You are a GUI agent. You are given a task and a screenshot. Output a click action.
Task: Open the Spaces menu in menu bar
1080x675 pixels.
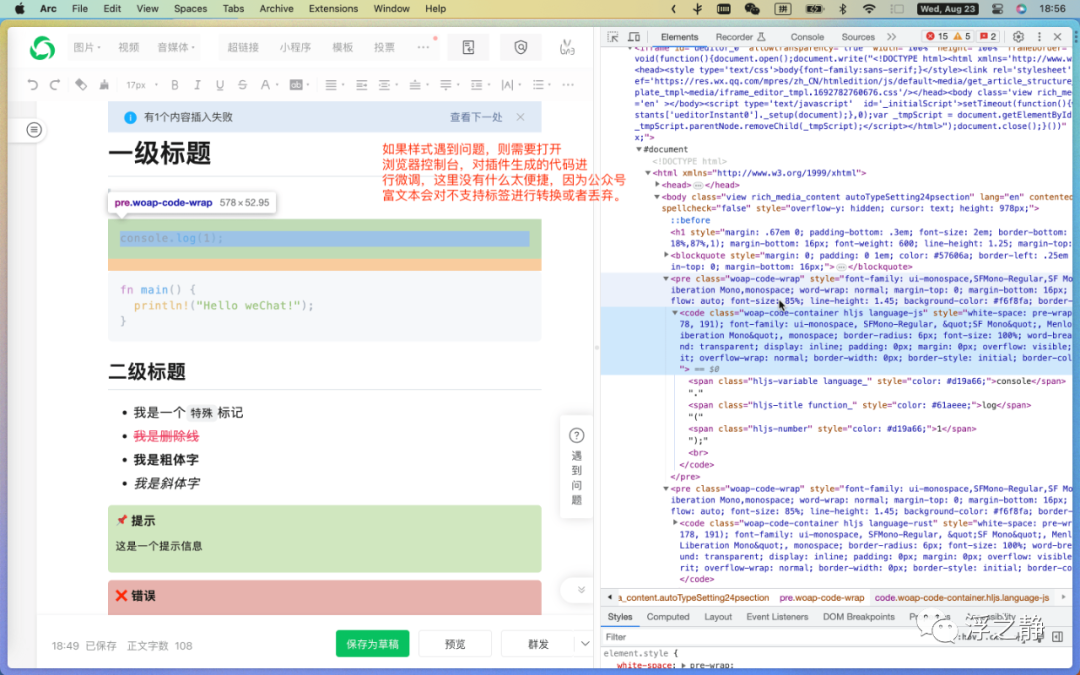click(x=190, y=9)
